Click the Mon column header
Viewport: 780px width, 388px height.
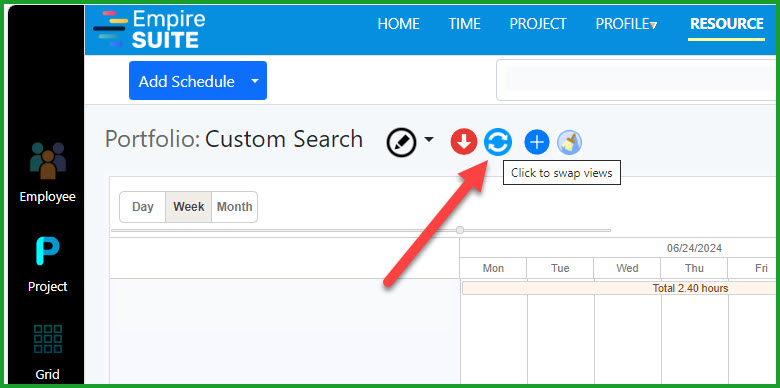pos(493,268)
